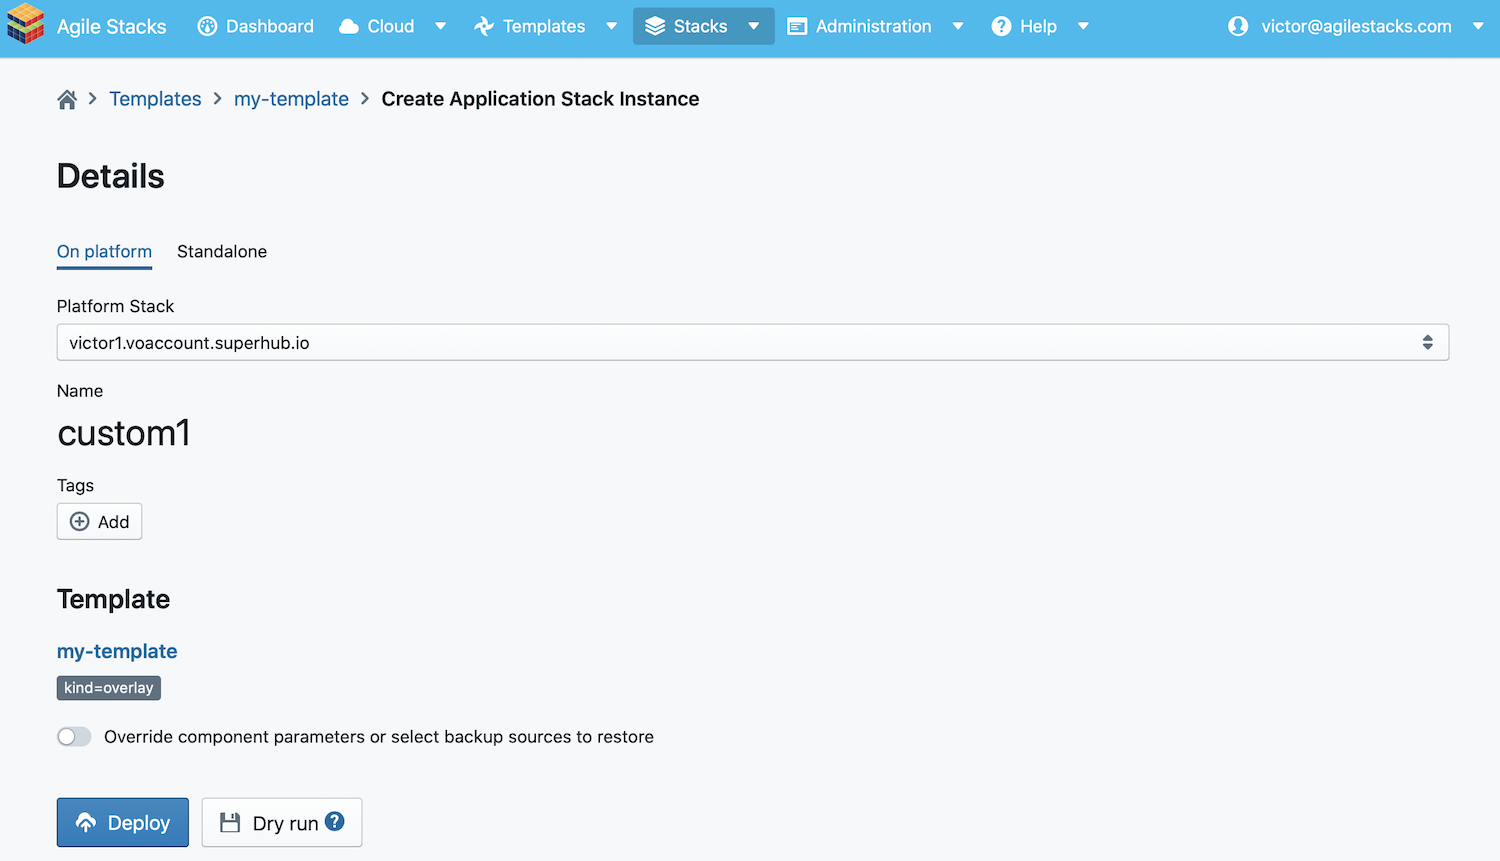Screen dimensions: 1500x861
Task: Open the Cloud menu item
Action: click(x=391, y=26)
